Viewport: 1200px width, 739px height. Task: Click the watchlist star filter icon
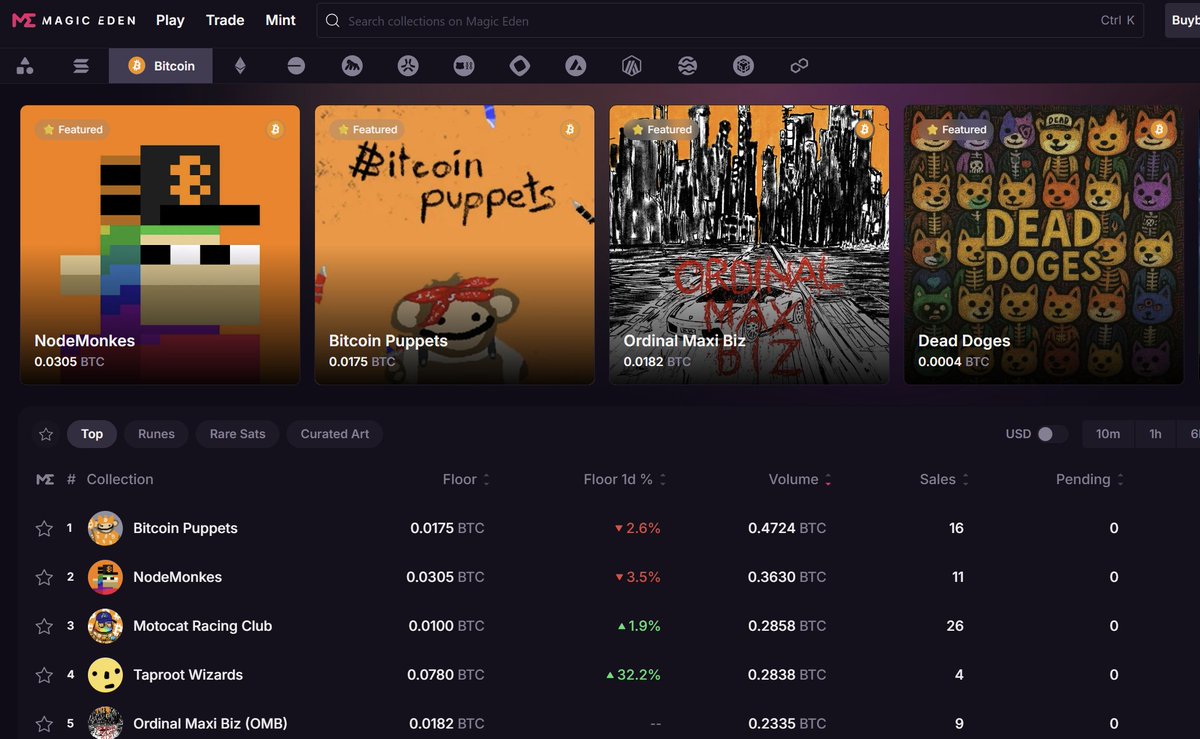point(45,434)
